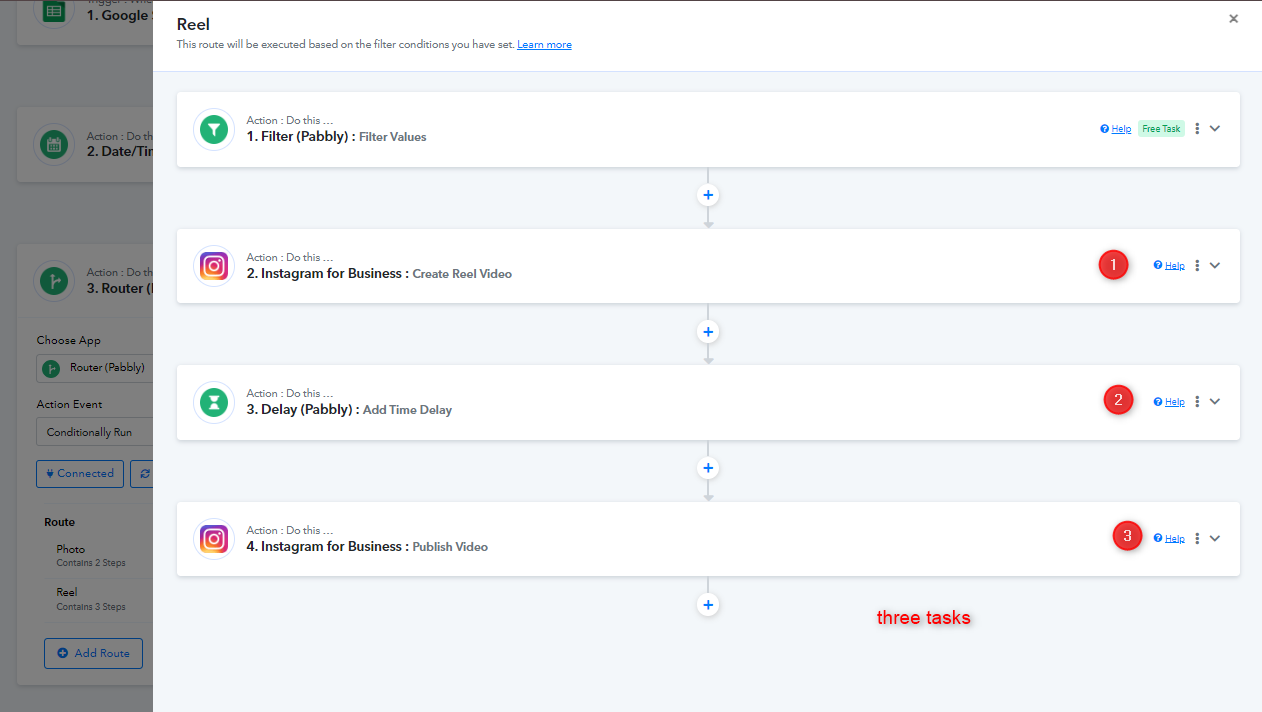Click the Delay (Pabbly) hourglass icon

coord(214,402)
